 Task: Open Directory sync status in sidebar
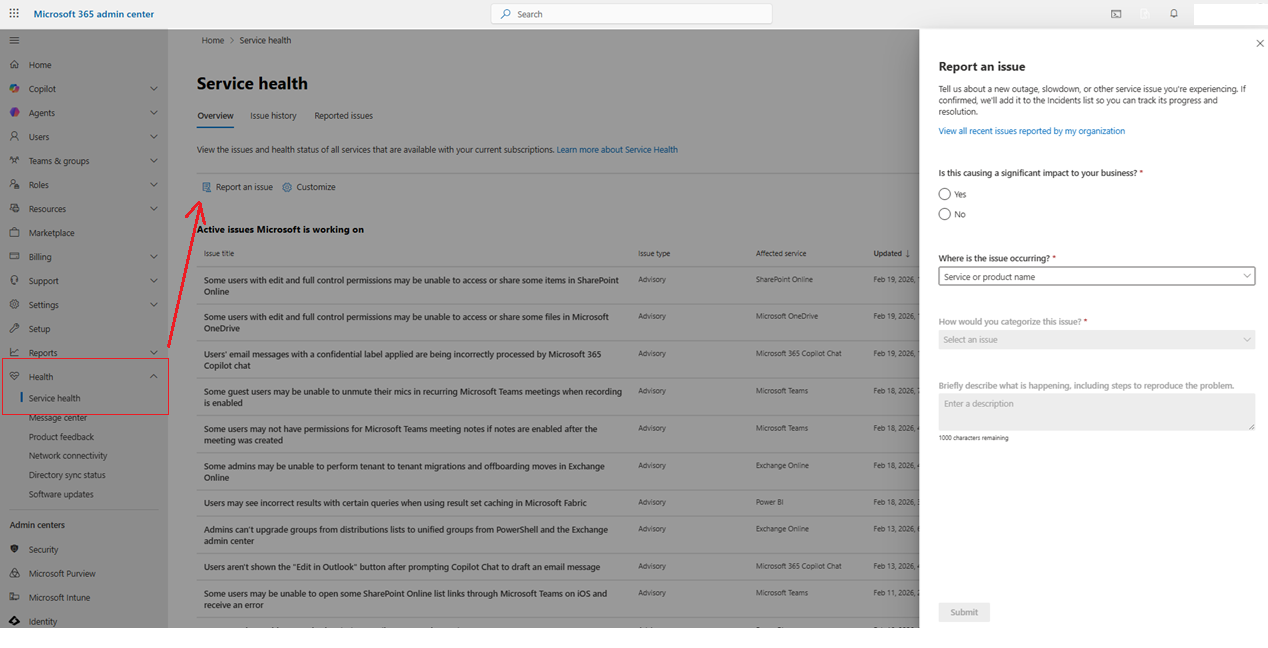click(67, 475)
